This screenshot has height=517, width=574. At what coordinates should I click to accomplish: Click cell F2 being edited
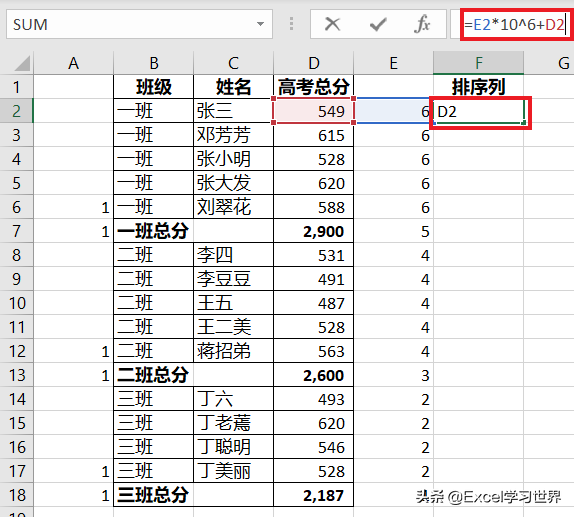[x=479, y=111]
